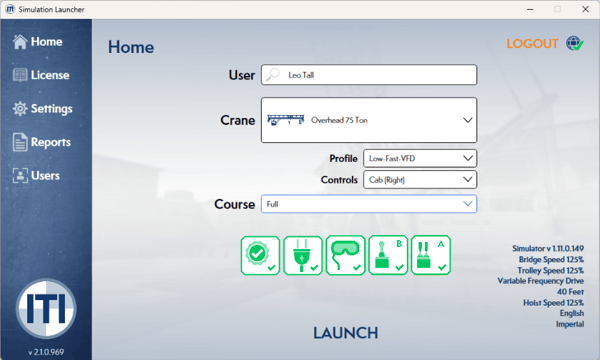Click the person icon beside Users

[x=20, y=176]
